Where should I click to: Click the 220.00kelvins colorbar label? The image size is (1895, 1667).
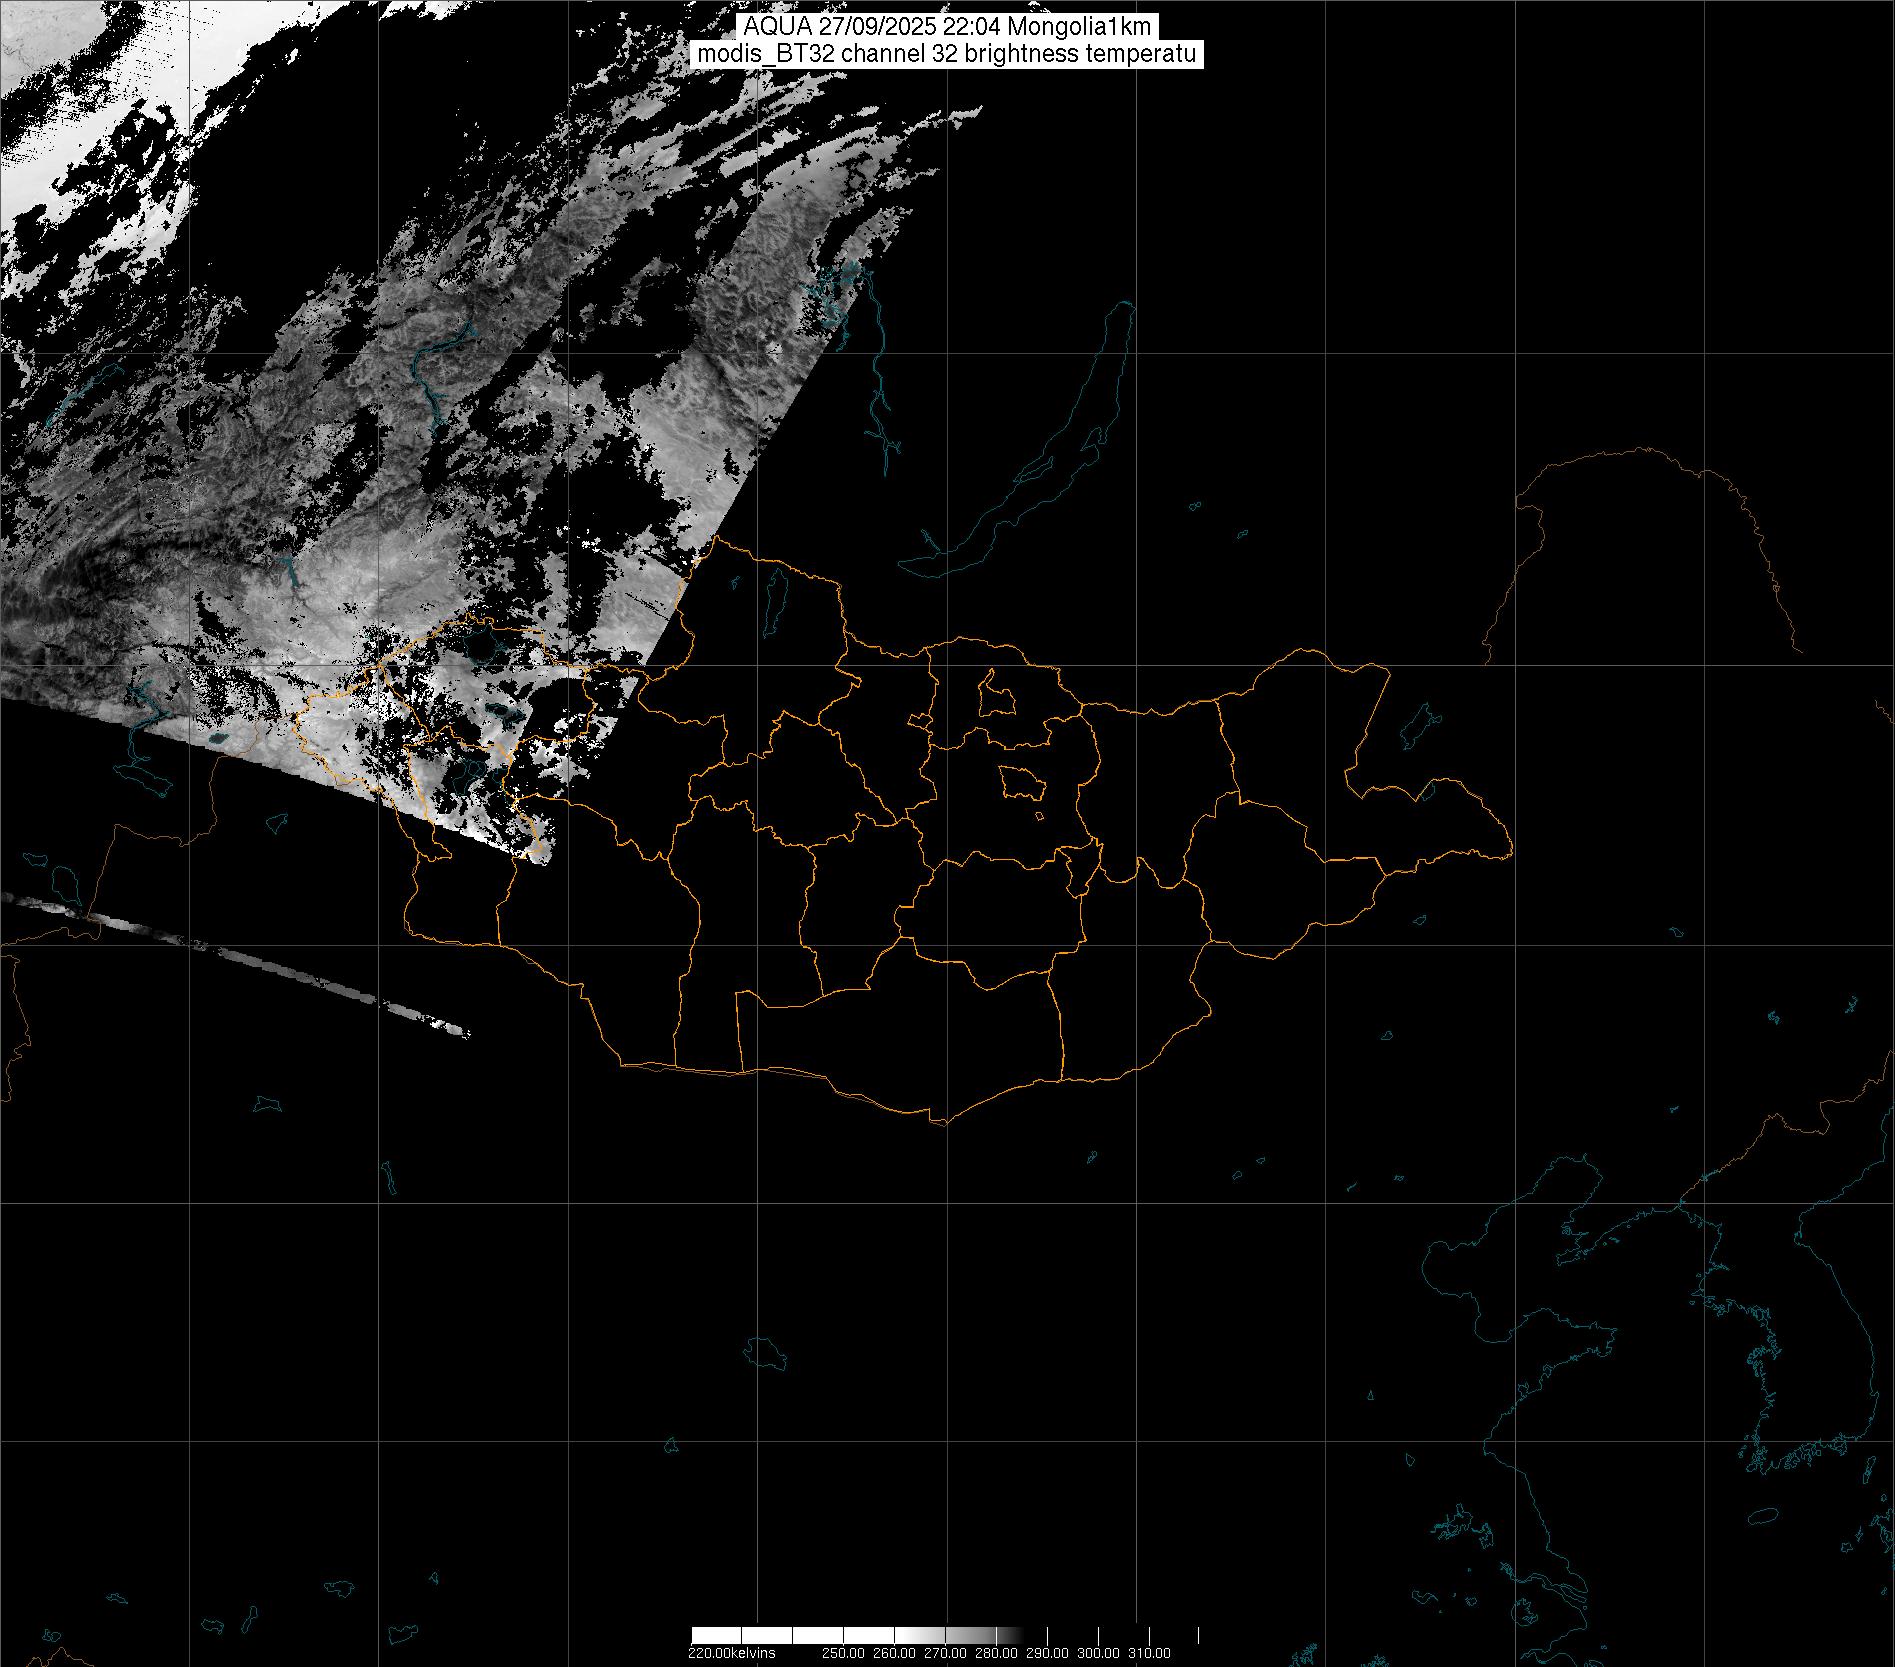[731, 1653]
